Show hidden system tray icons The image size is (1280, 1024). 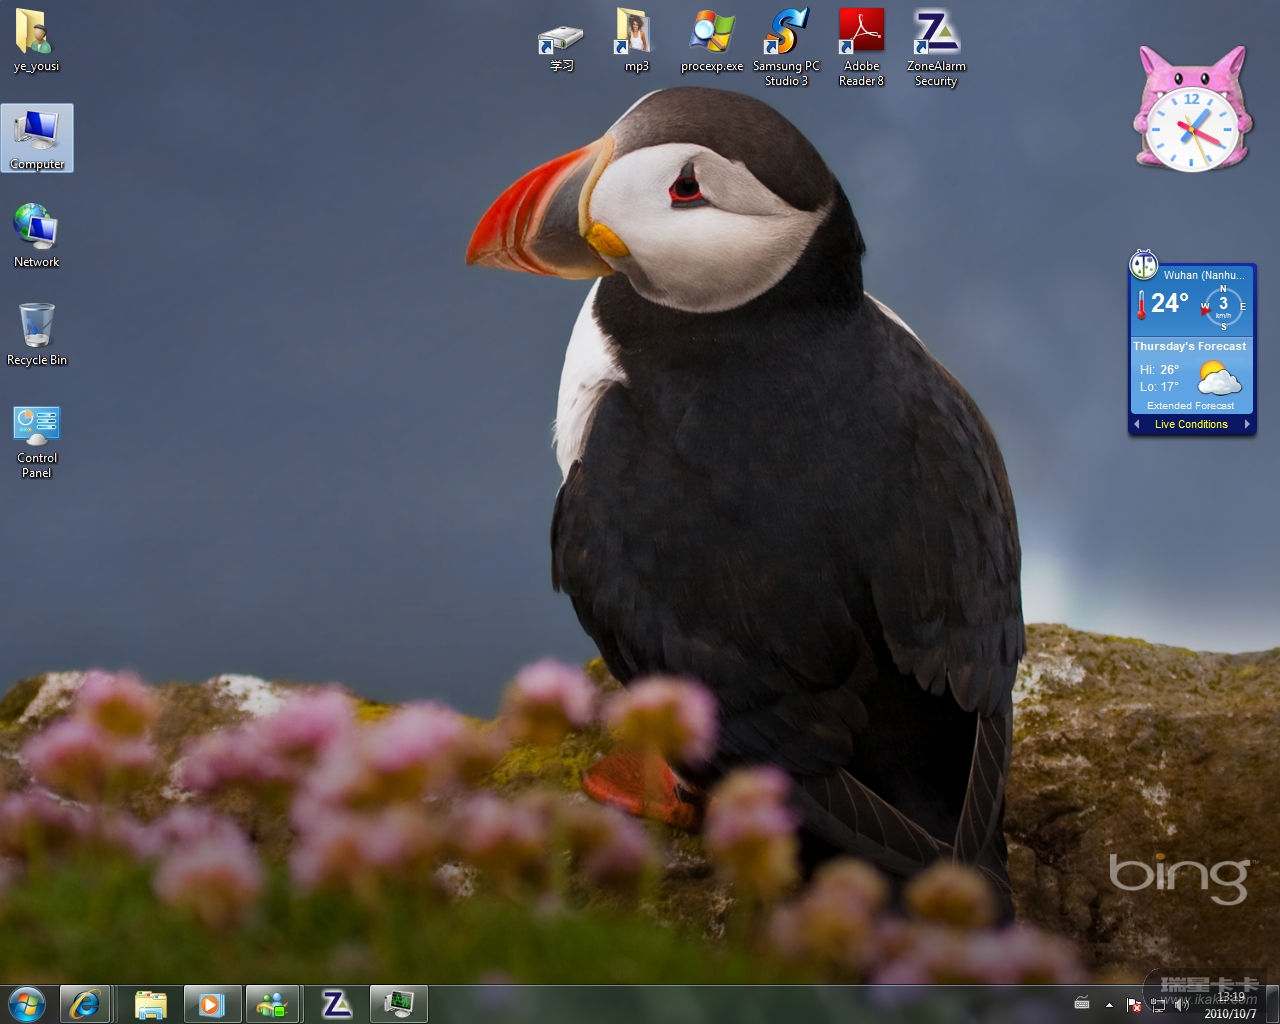click(x=1109, y=1005)
